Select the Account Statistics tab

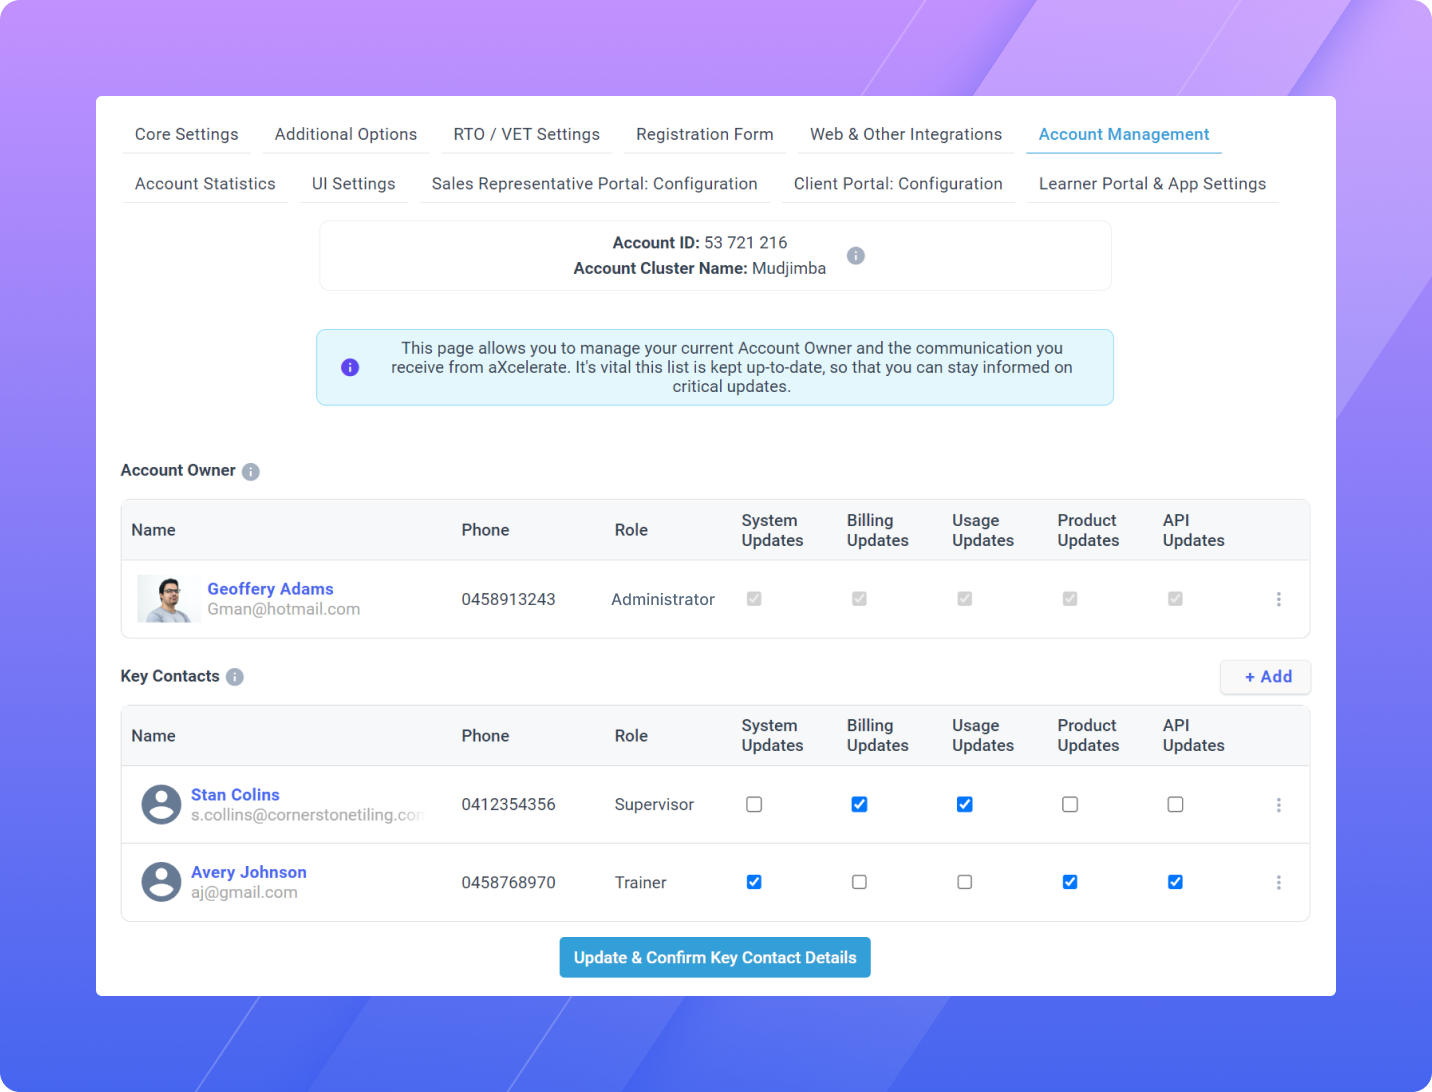point(205,183)
